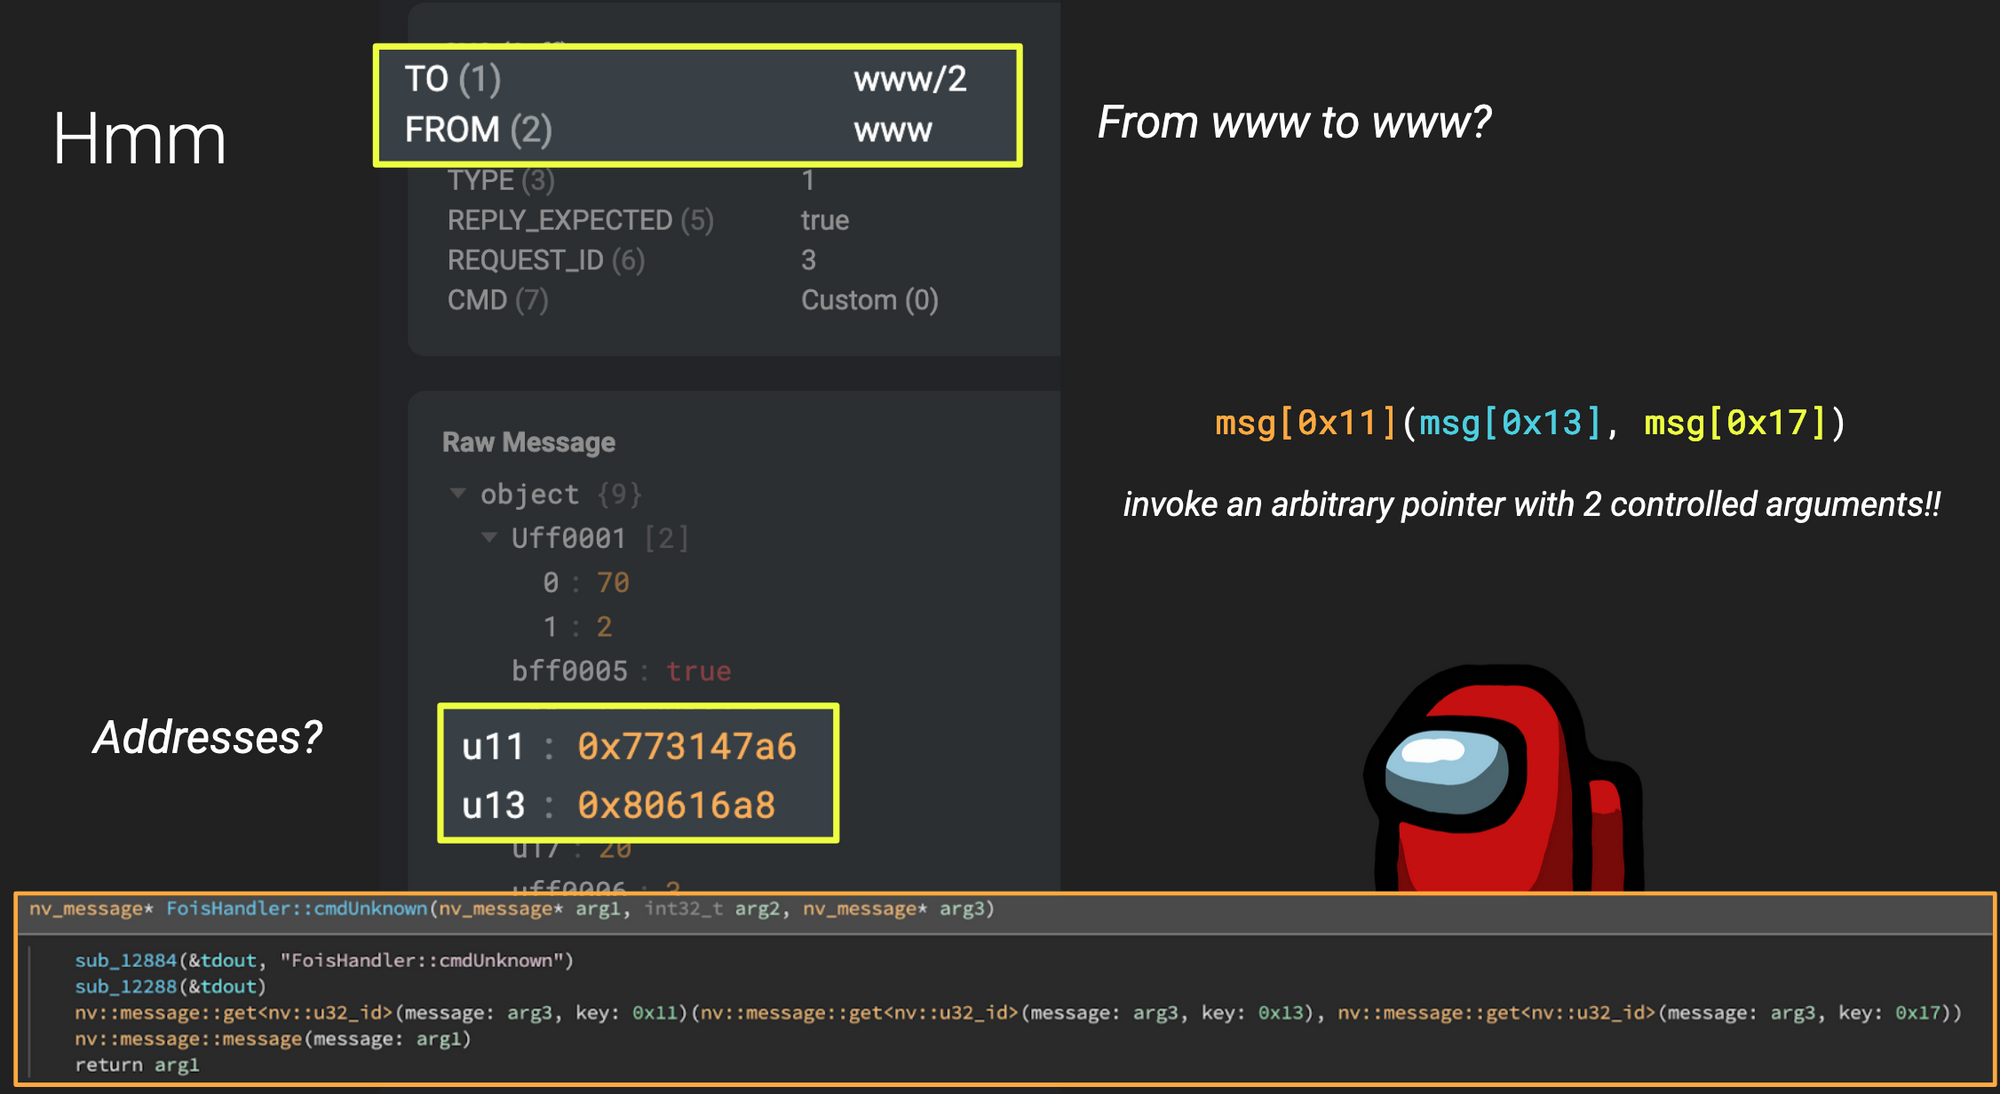Click the REQUEST_ID (6) row
Image resolution: width=2000 pixels, height=1094 pixels.
point(545,260)
